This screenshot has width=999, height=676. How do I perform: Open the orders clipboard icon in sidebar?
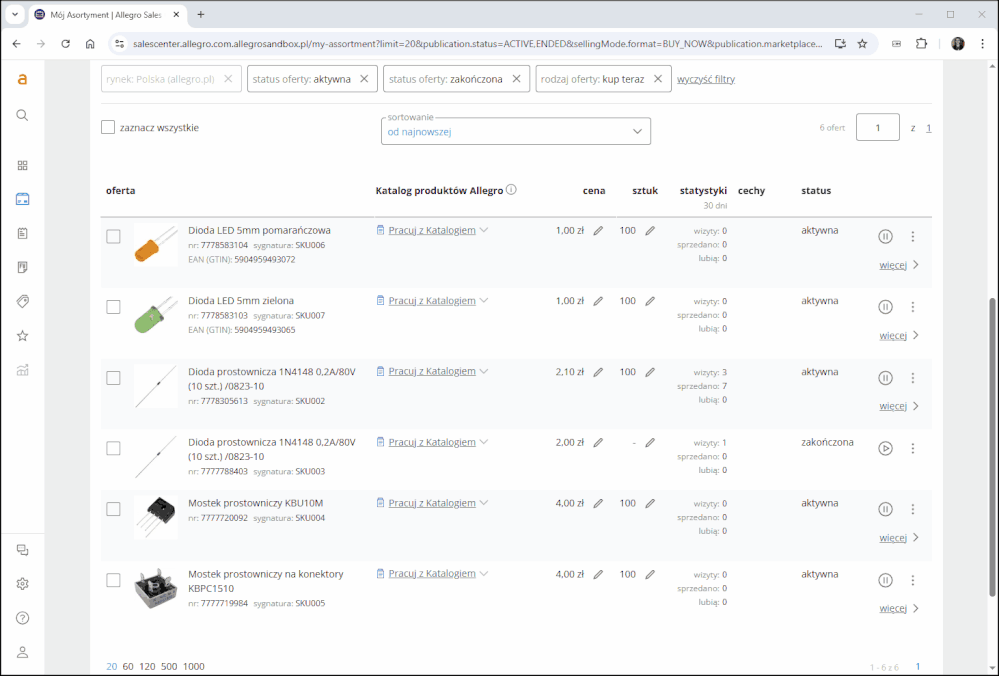click(22, 233)
